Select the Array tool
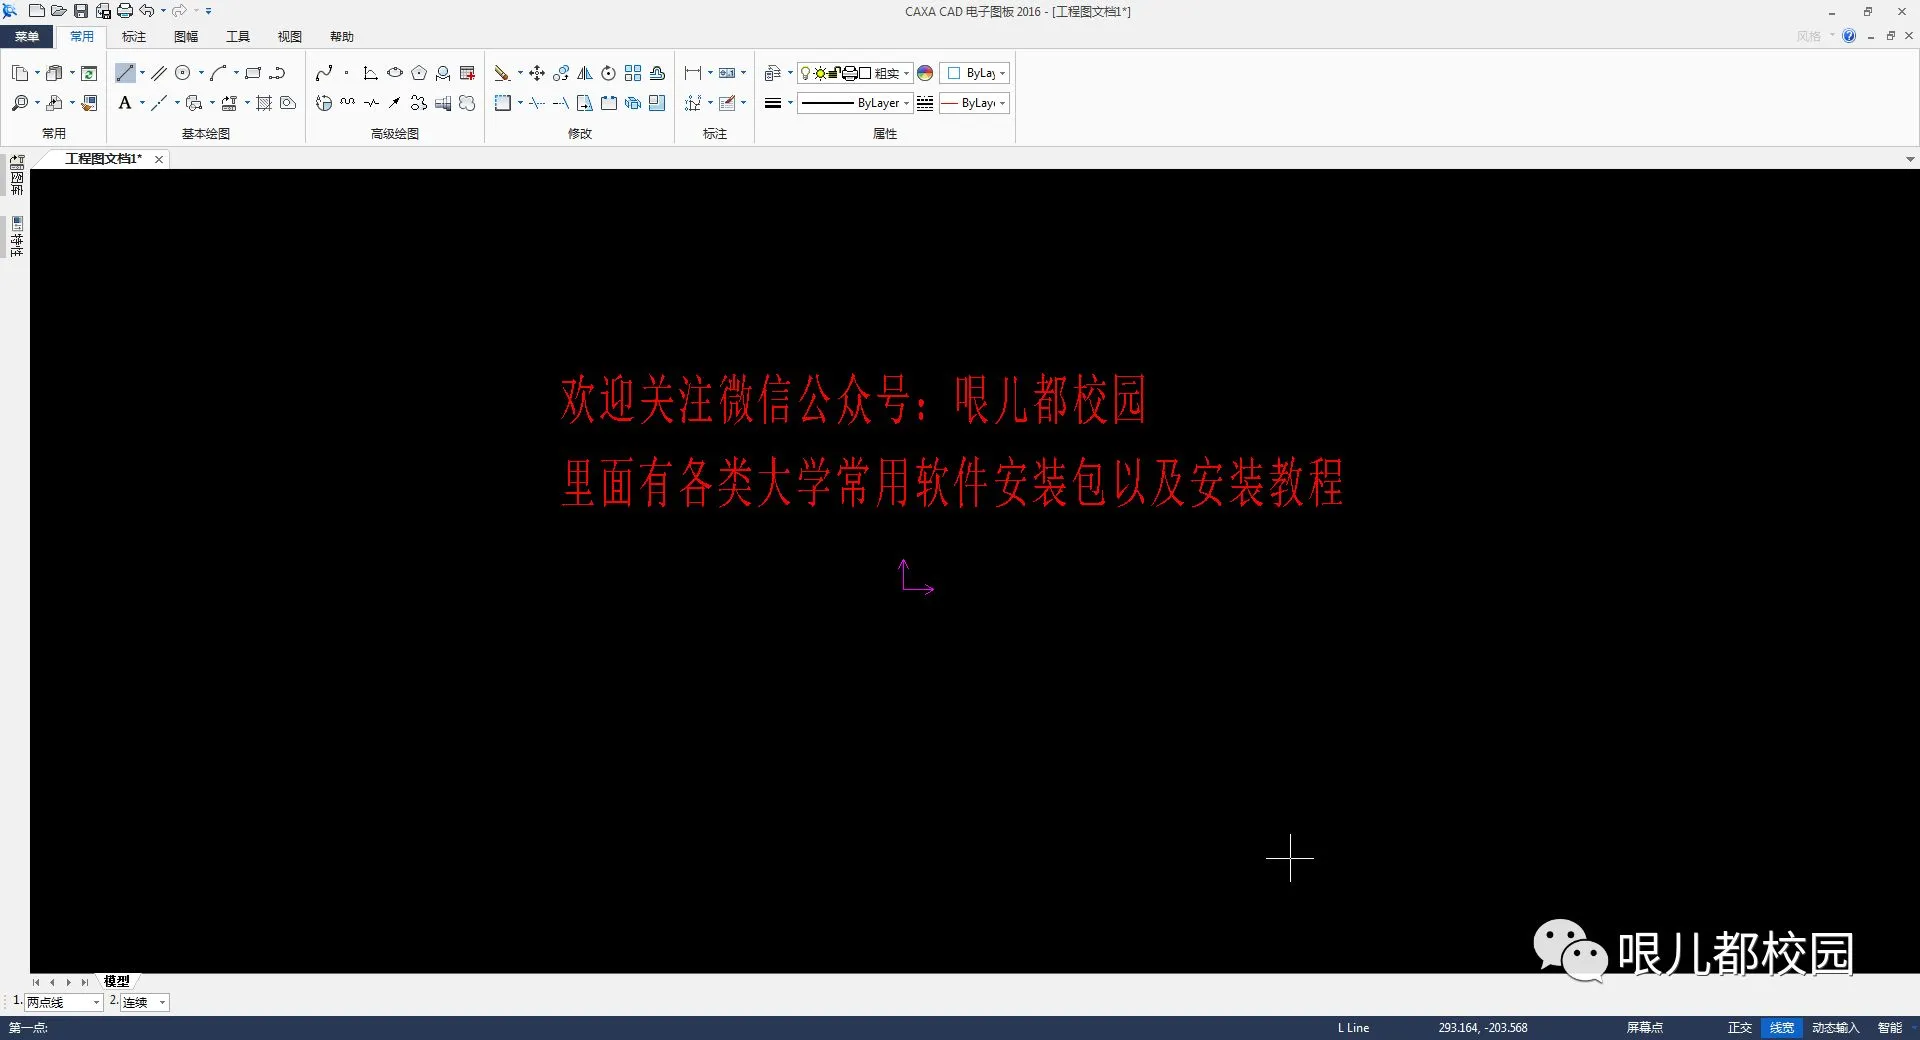This screenshot has height=1040, width=1920. [x=633, y=73]
